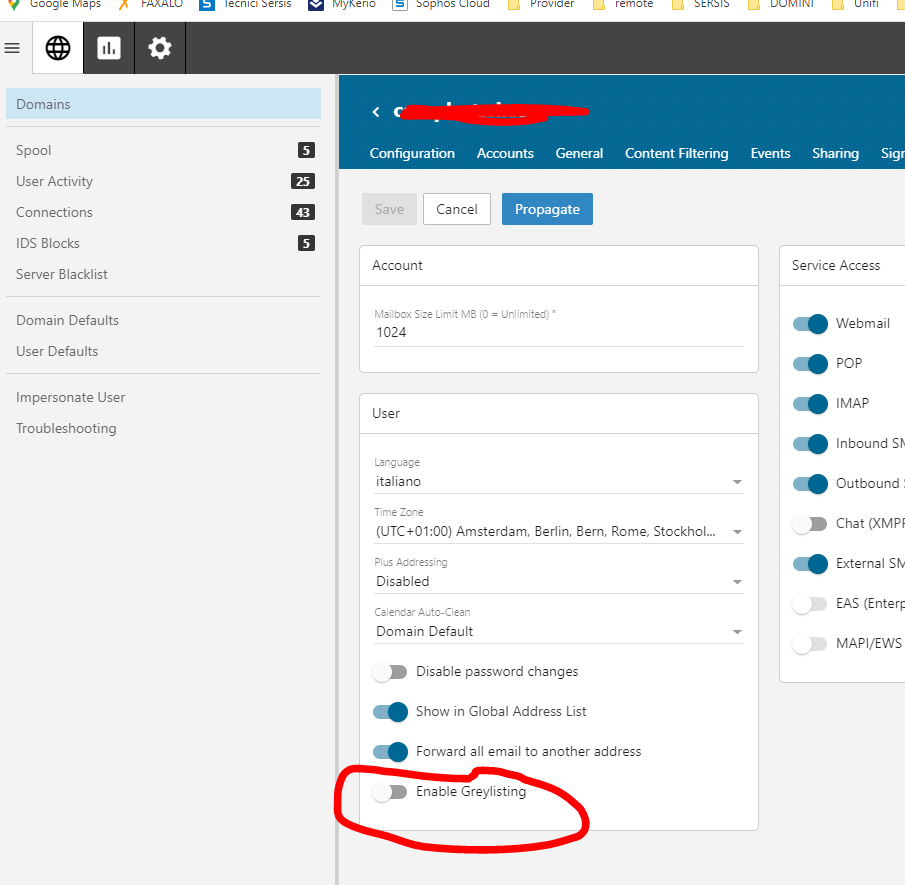Image resolution: width=905 pixels, height=885 pixels.
Task: Open the MyKerio bookmark
Action: [x=344, y=4]
